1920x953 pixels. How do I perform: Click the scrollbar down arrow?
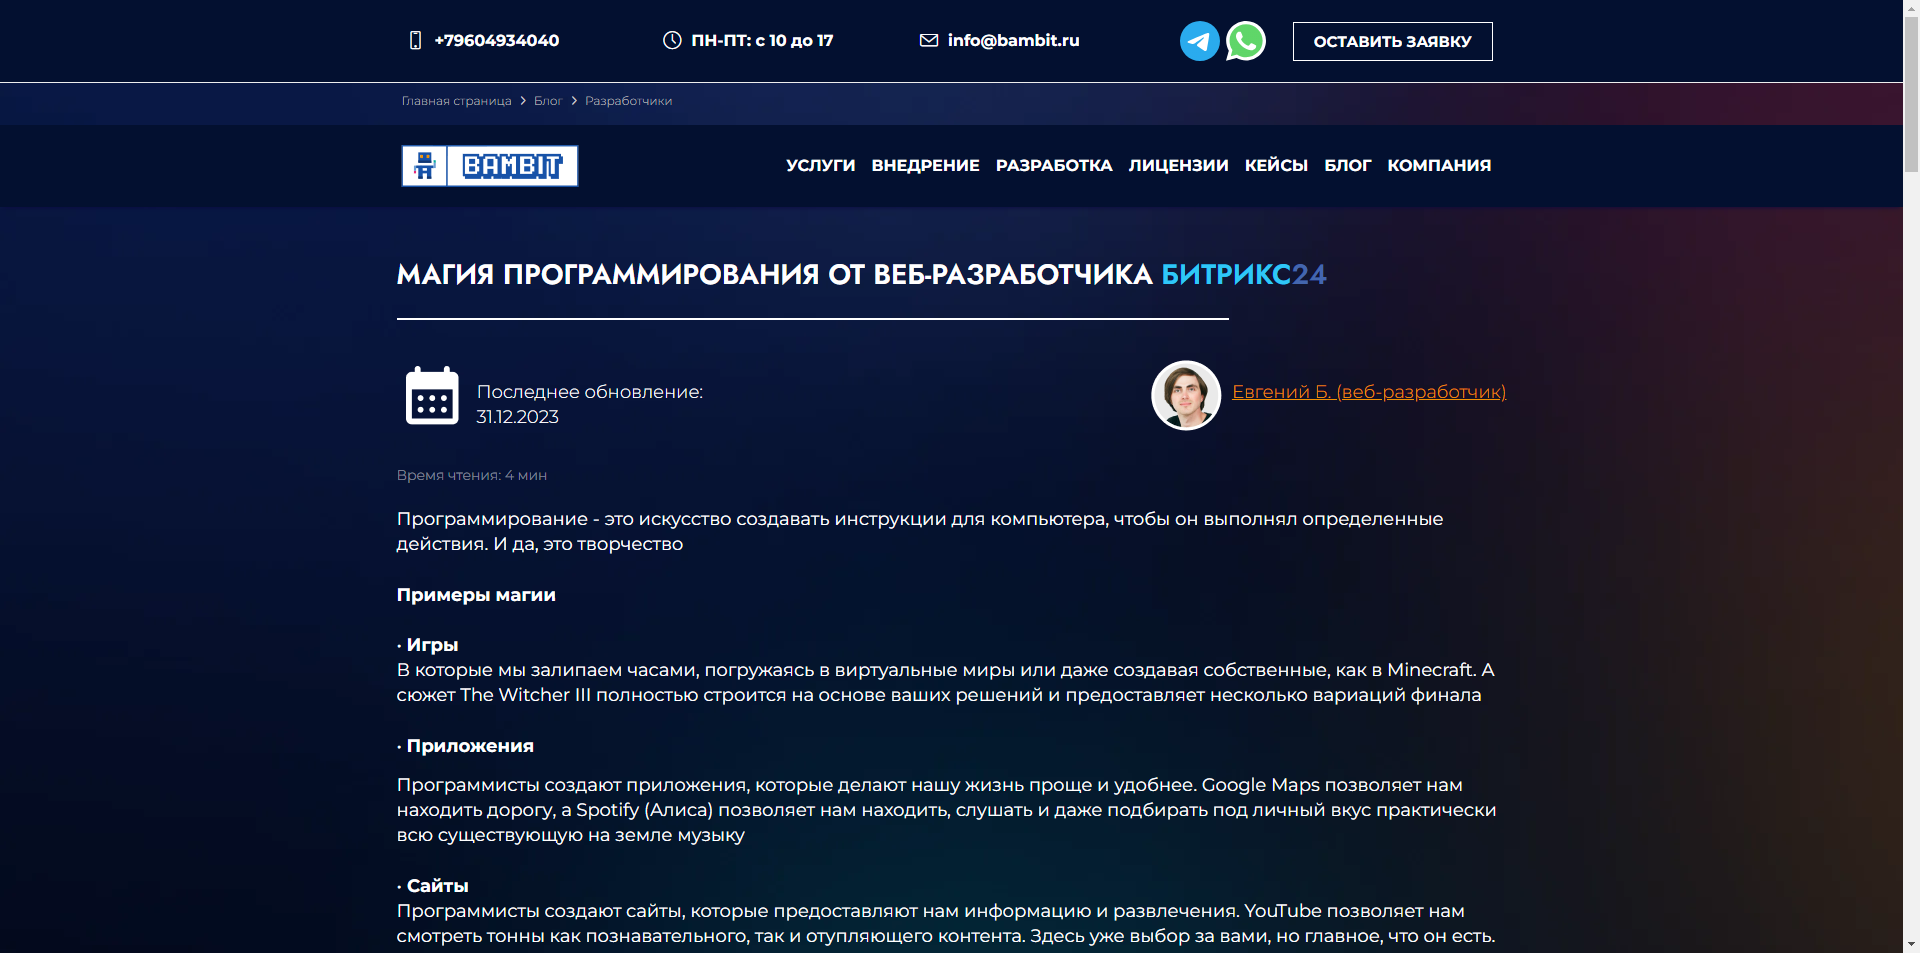tap(1911, 944)
